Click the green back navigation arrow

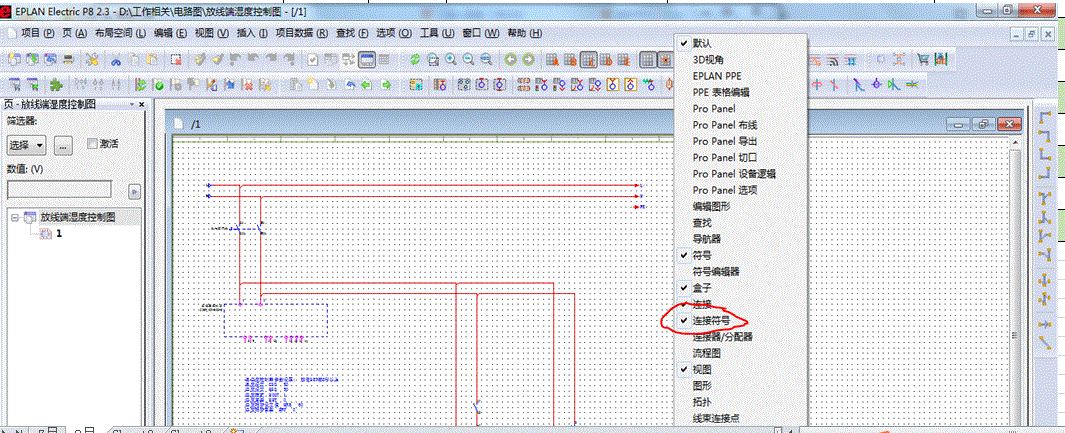(x=510, y=60)
